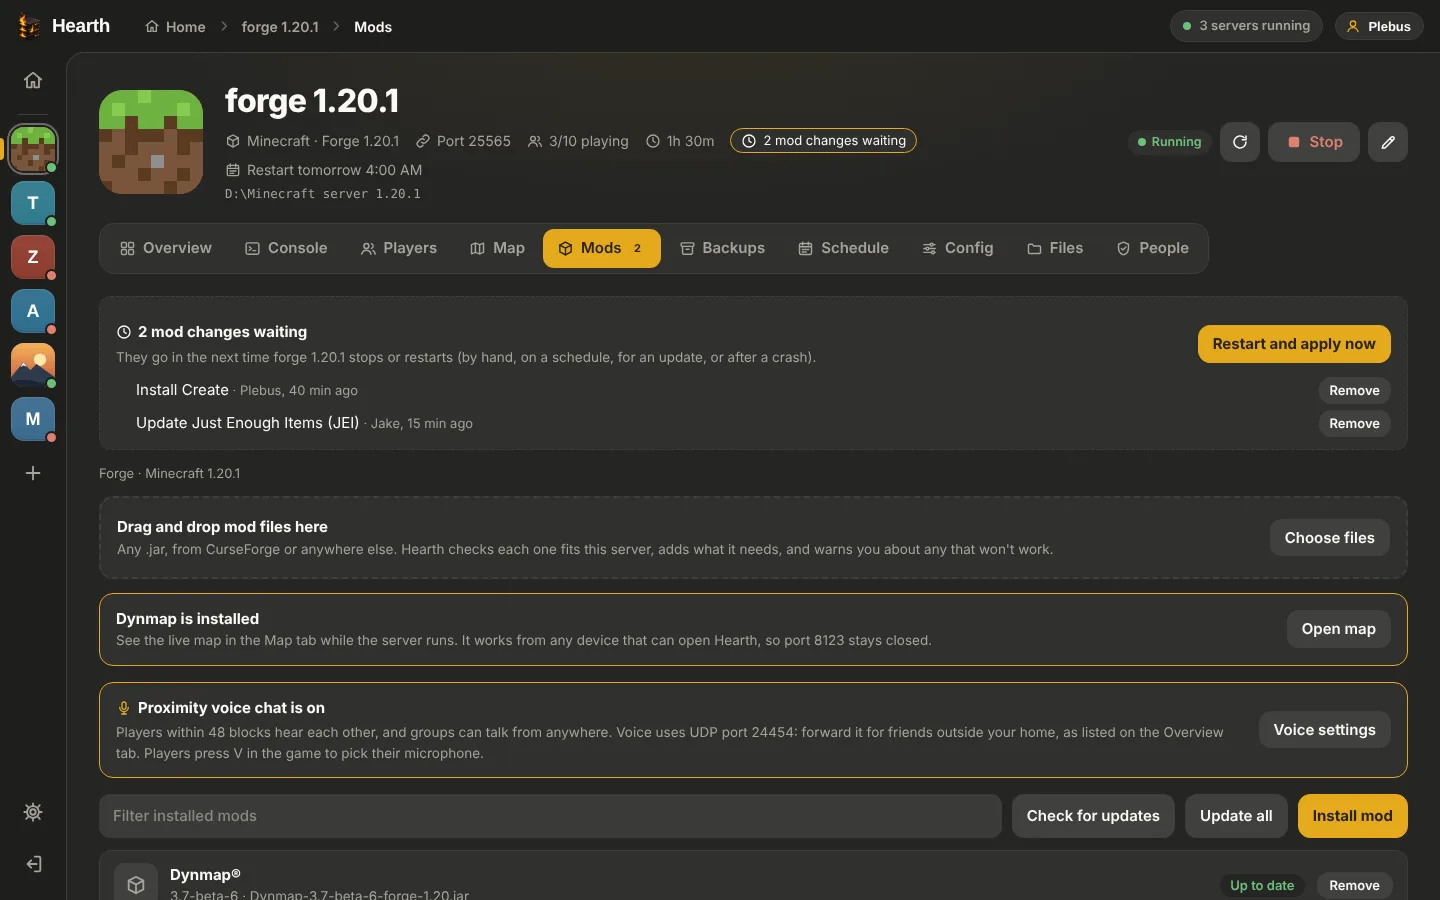Switch to the Schedule tab
The height and width of the screenshot is (900, 1440).
click(843, 248)
